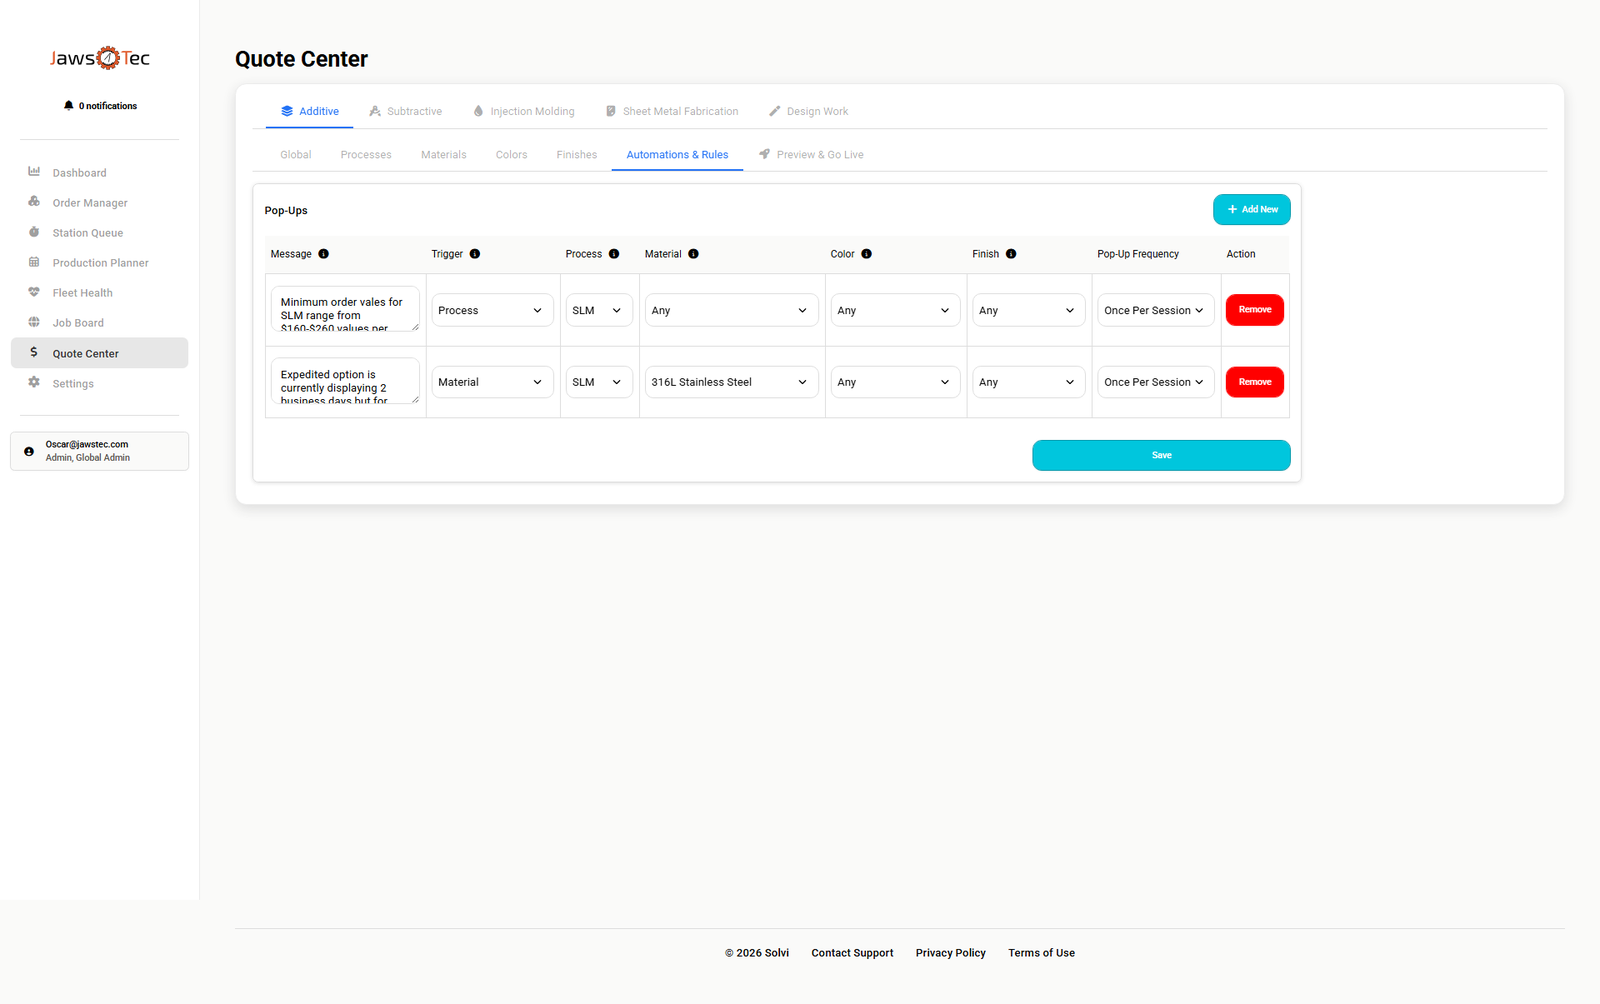Click the Settings gear icon

(x=34, y=382)
